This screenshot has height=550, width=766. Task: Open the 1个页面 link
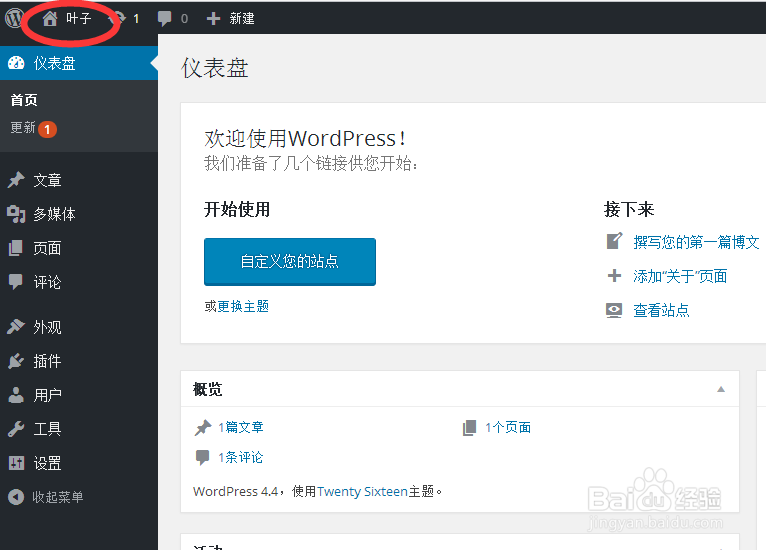pyautogui.click(x=508, y=427)
